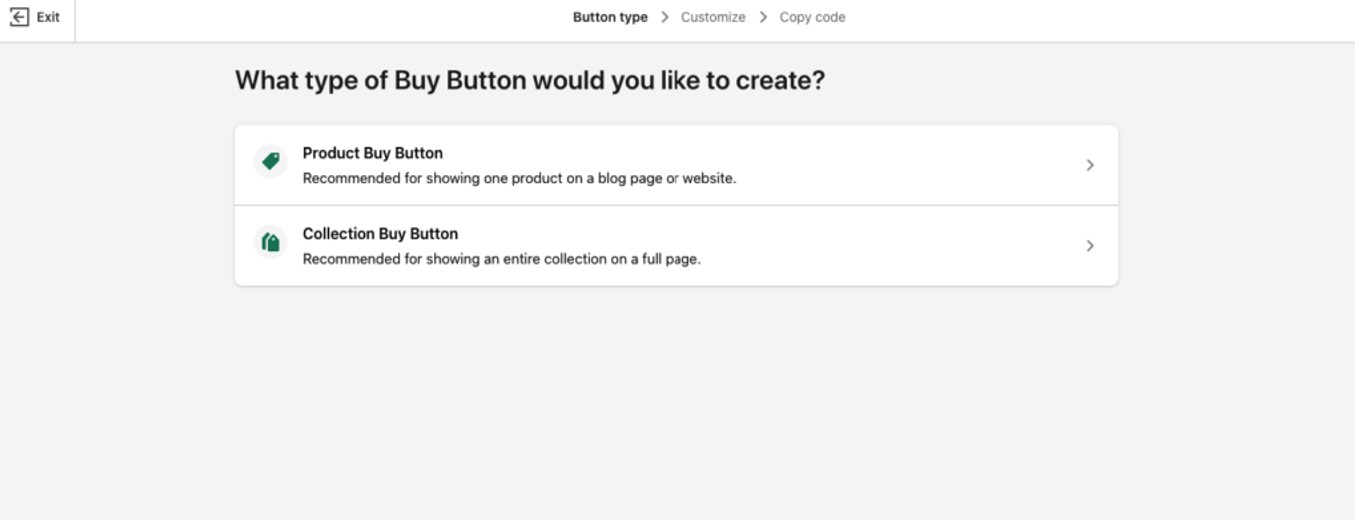Jump to the Copy code step
Viewport: 1355px width, 520px height.
812,17
